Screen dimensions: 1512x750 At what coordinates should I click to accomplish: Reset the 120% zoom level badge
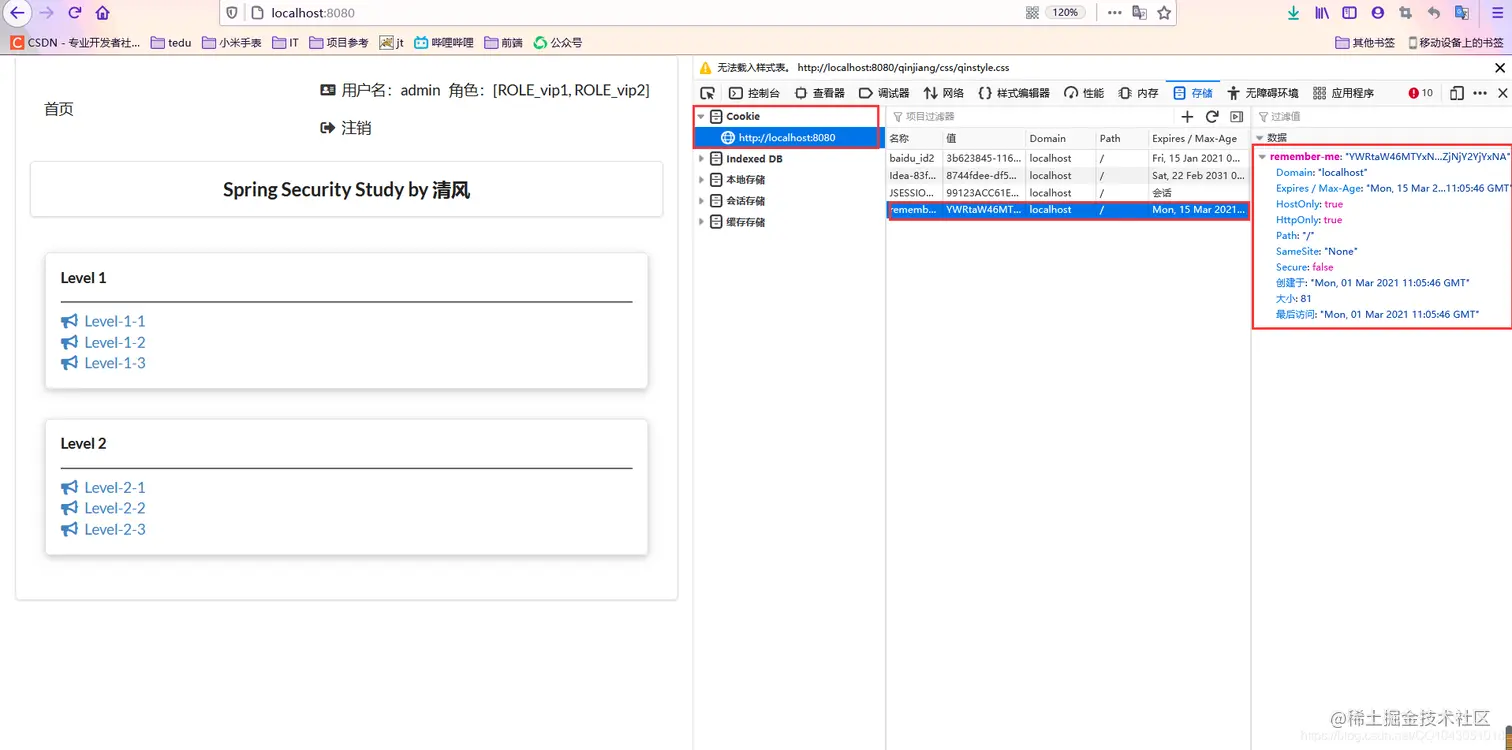[1066, 13]
